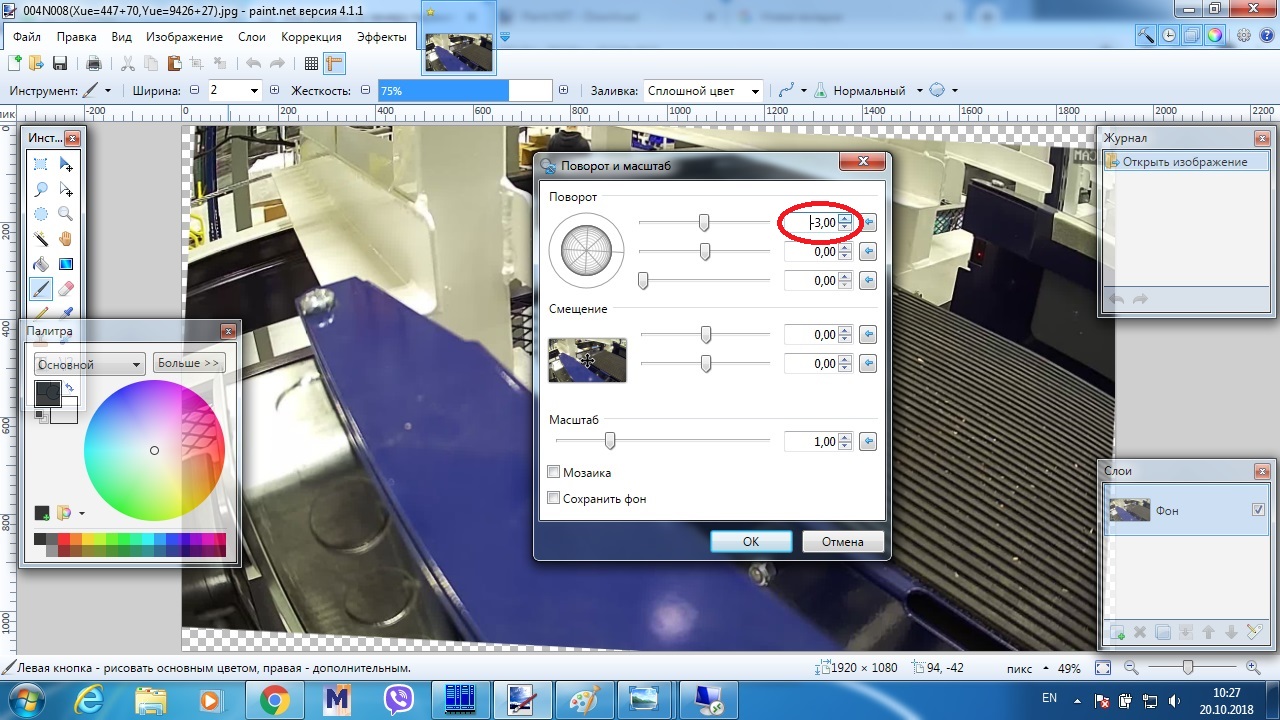Expand the image list arrow beside thumbnail

coord(505,37)
